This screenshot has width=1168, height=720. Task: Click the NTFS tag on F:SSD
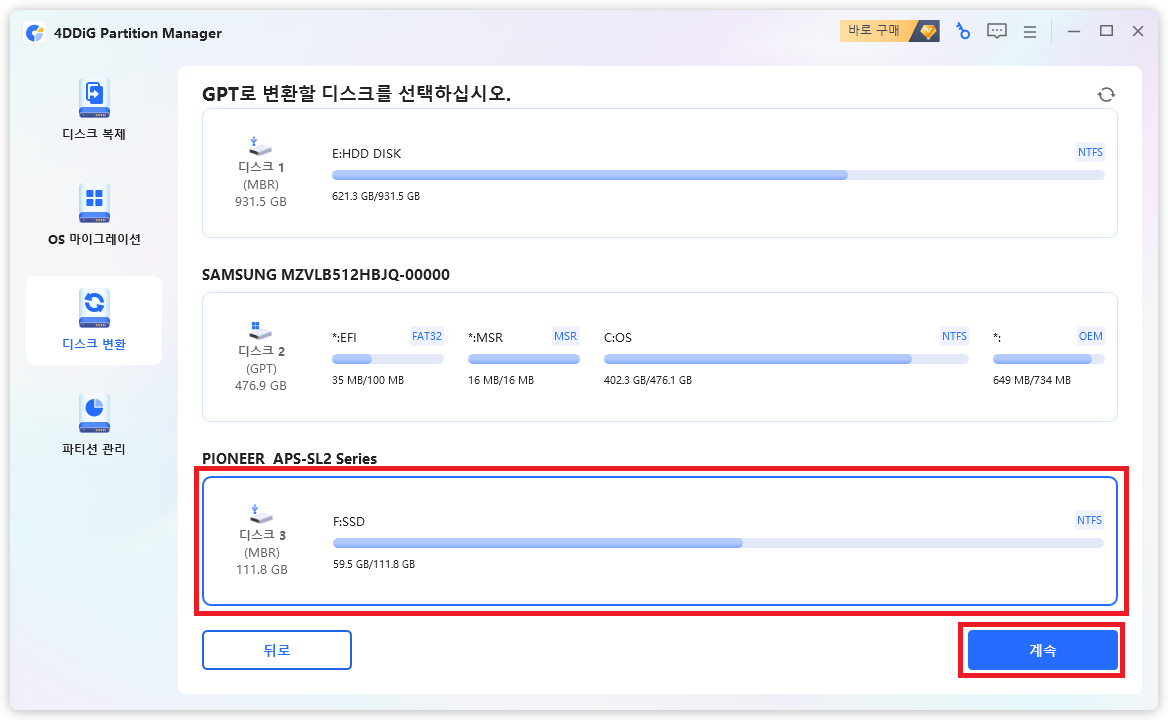click(1089, 520)
